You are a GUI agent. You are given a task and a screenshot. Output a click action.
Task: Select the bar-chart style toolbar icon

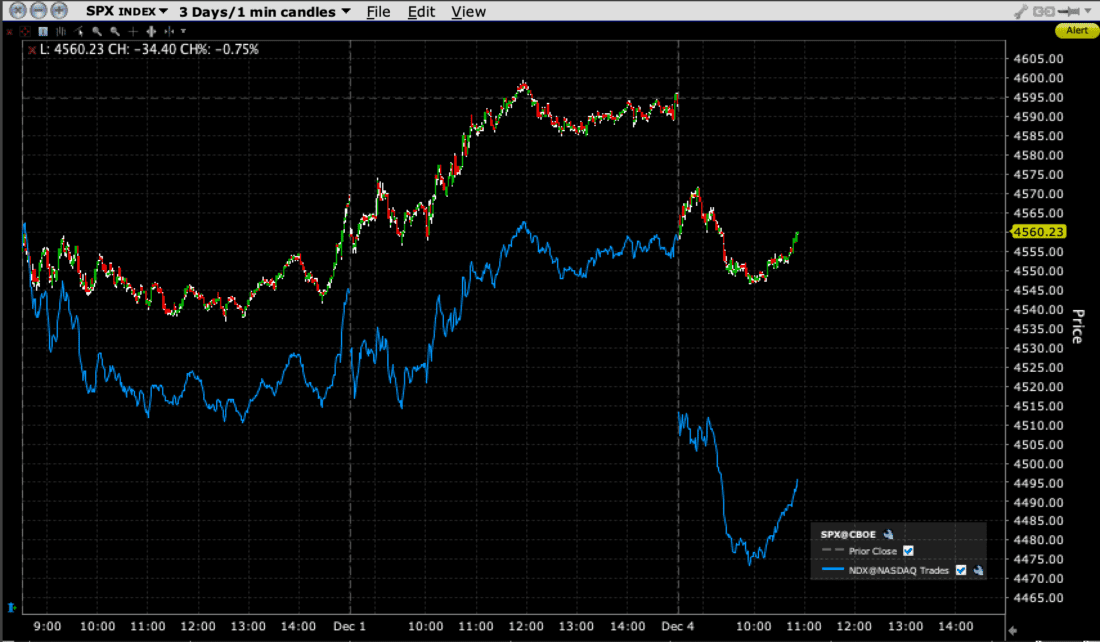tap(61, 32)
